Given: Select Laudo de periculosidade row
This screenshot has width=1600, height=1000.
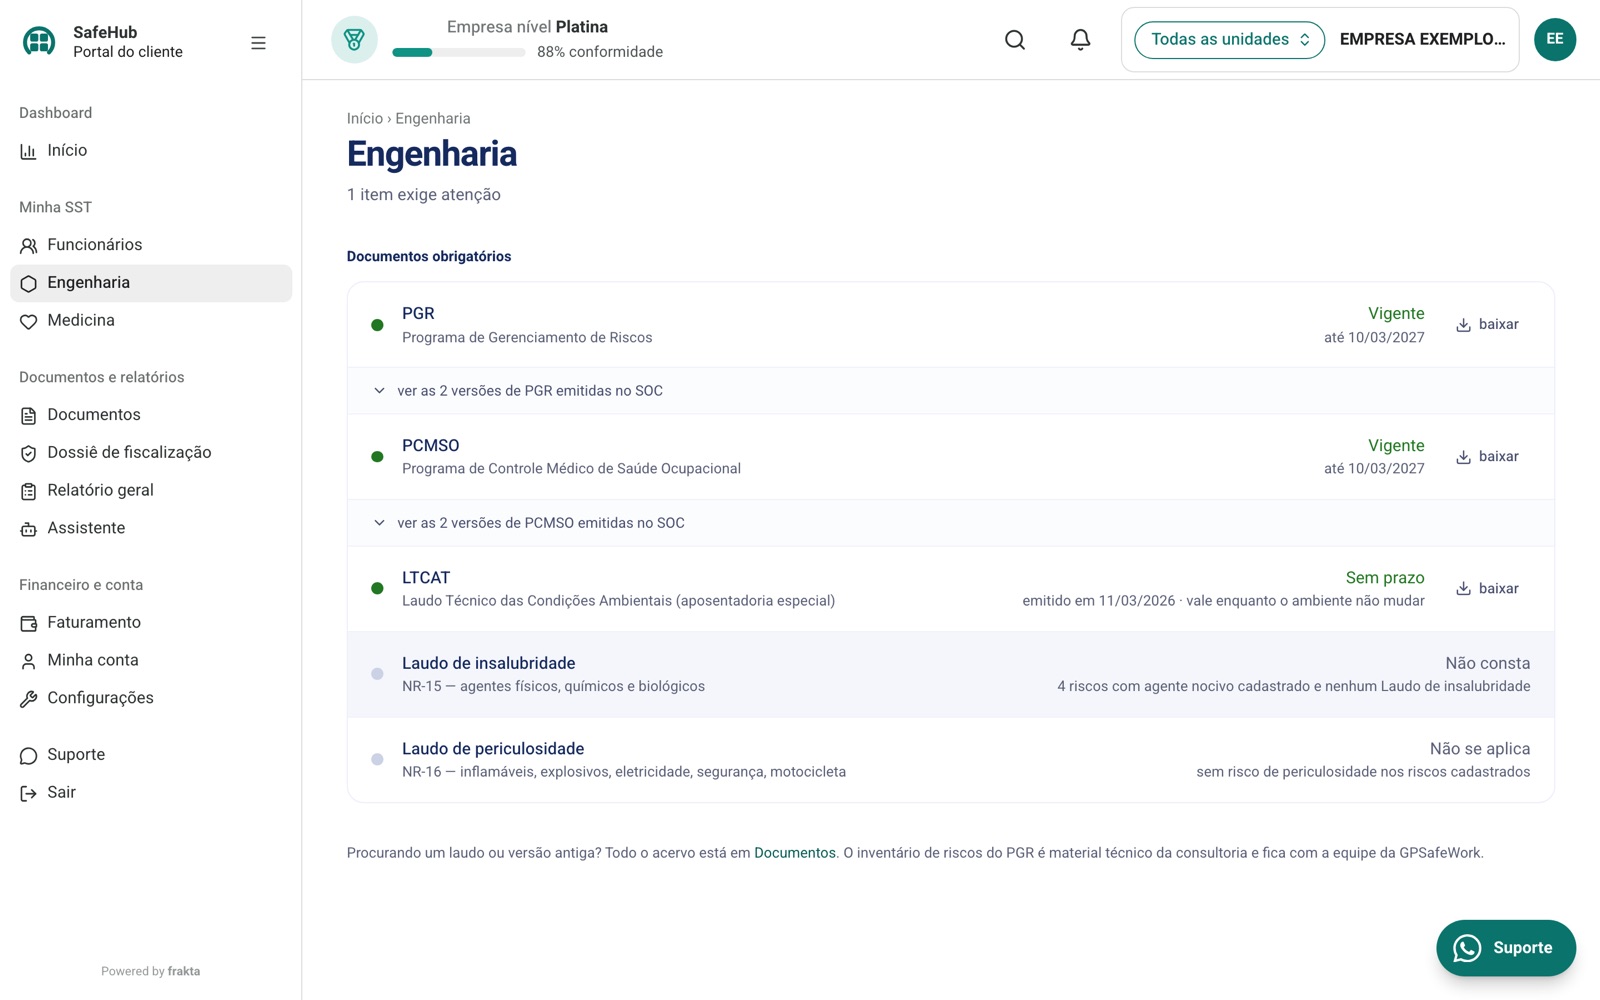Looking at the screenshot, I should click(x=951, y=760).
